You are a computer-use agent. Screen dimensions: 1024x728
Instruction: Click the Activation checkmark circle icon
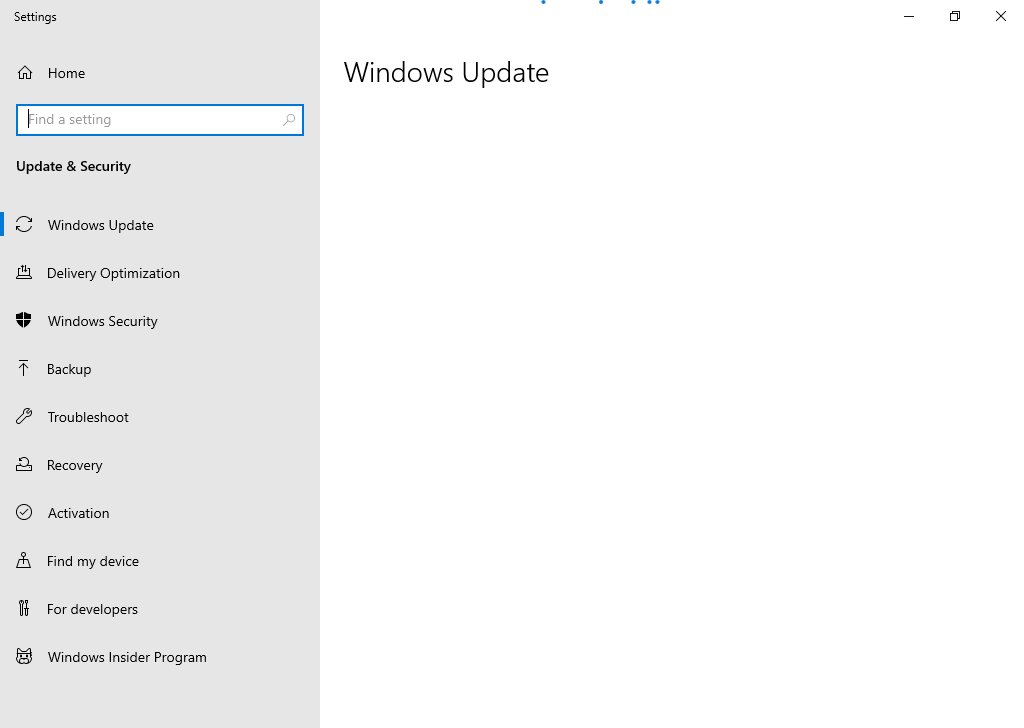(24, 512)
